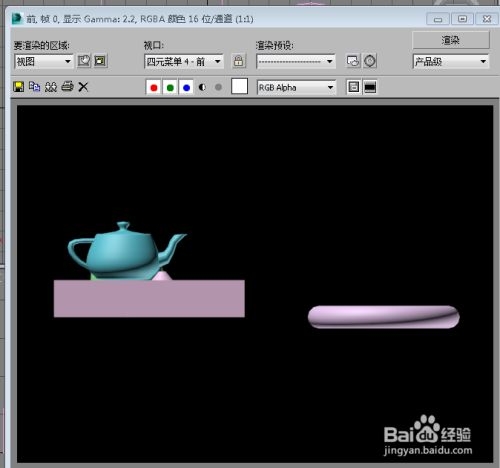Click the 渲染 render button

451,40
